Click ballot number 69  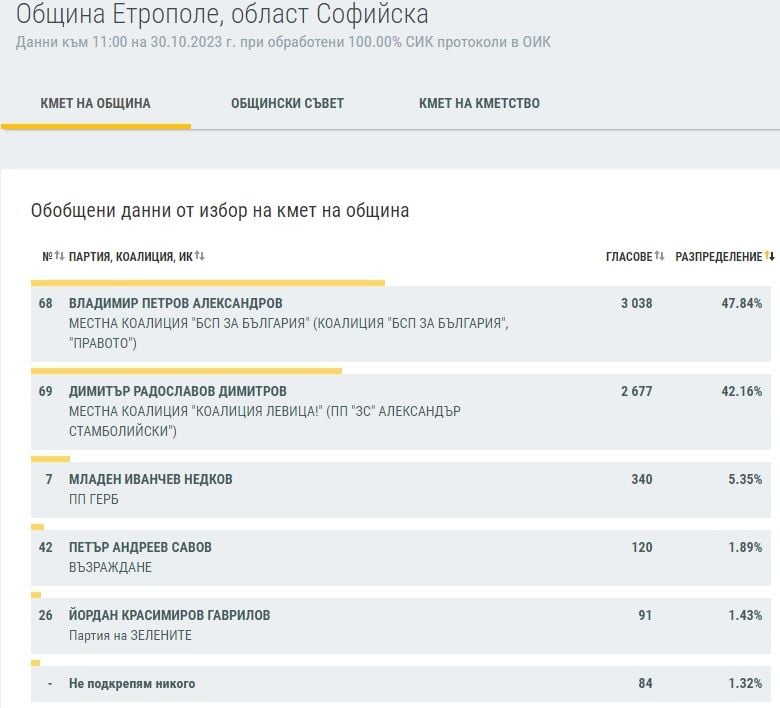(x=45, y=391)
